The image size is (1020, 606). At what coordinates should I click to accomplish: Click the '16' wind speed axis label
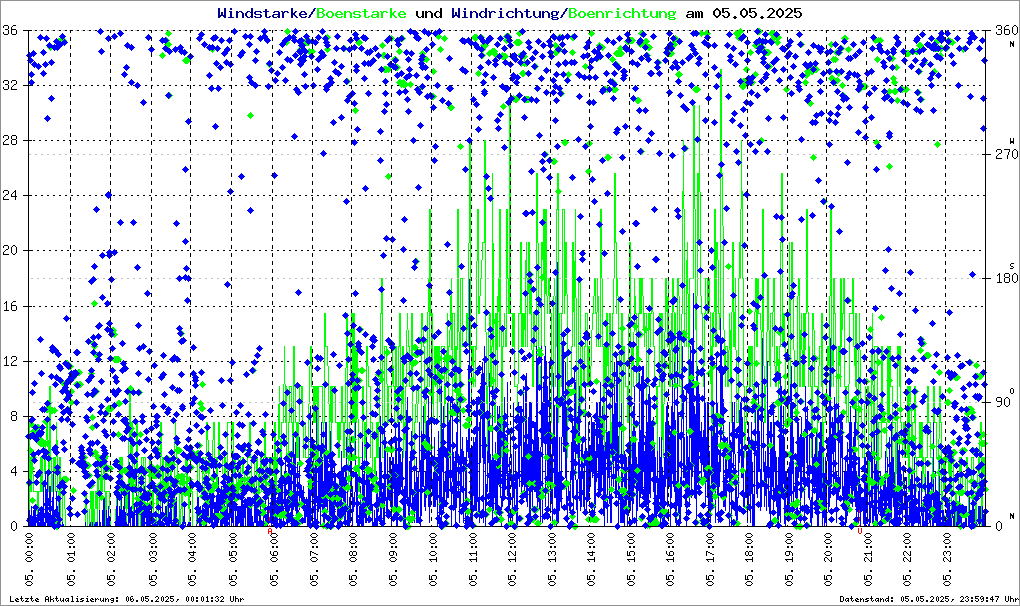(10, 306)
